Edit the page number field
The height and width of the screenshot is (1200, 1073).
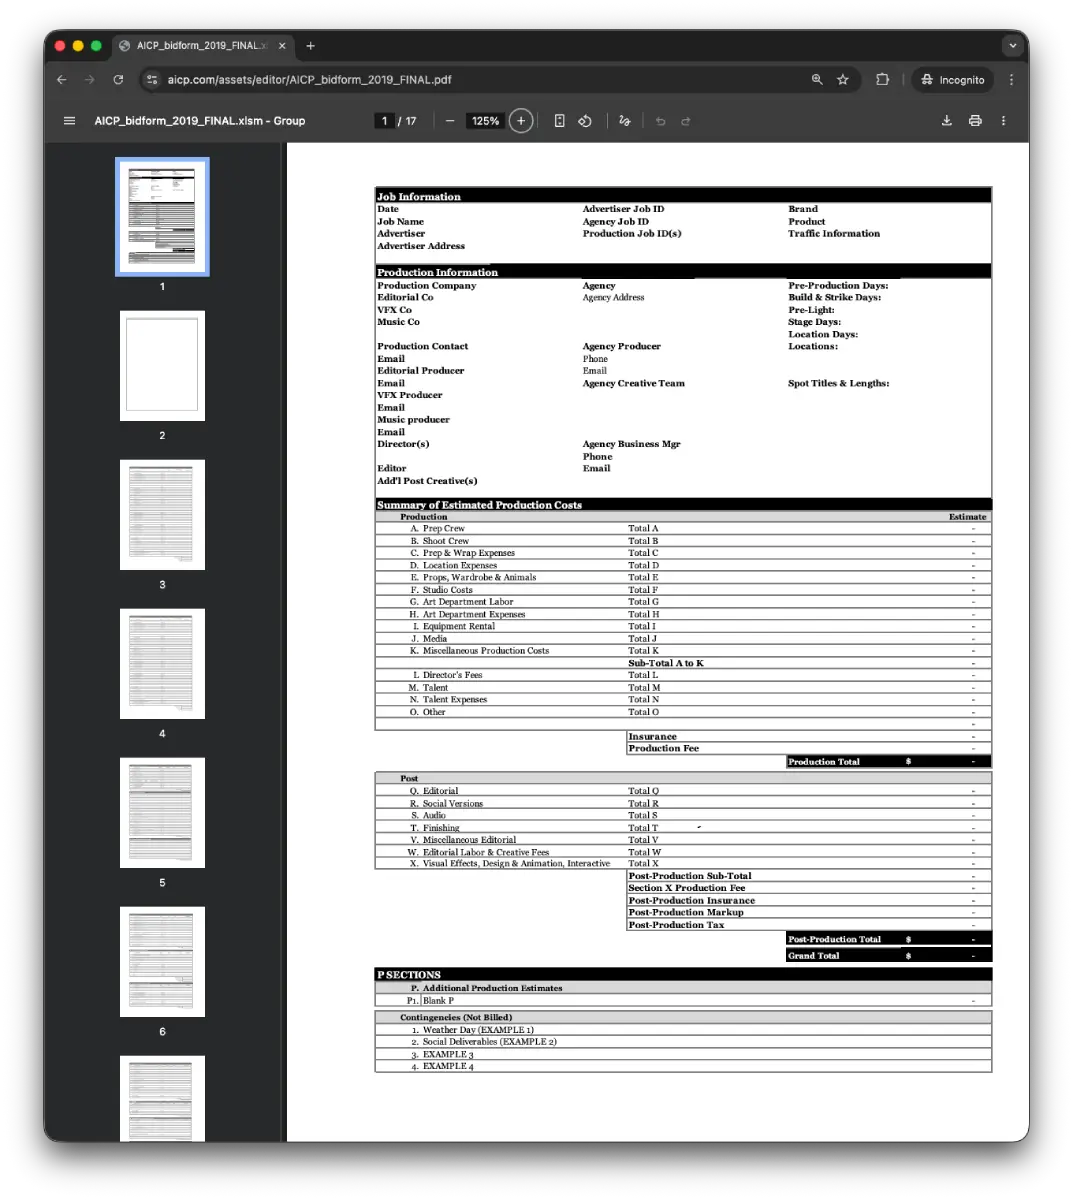384,121
